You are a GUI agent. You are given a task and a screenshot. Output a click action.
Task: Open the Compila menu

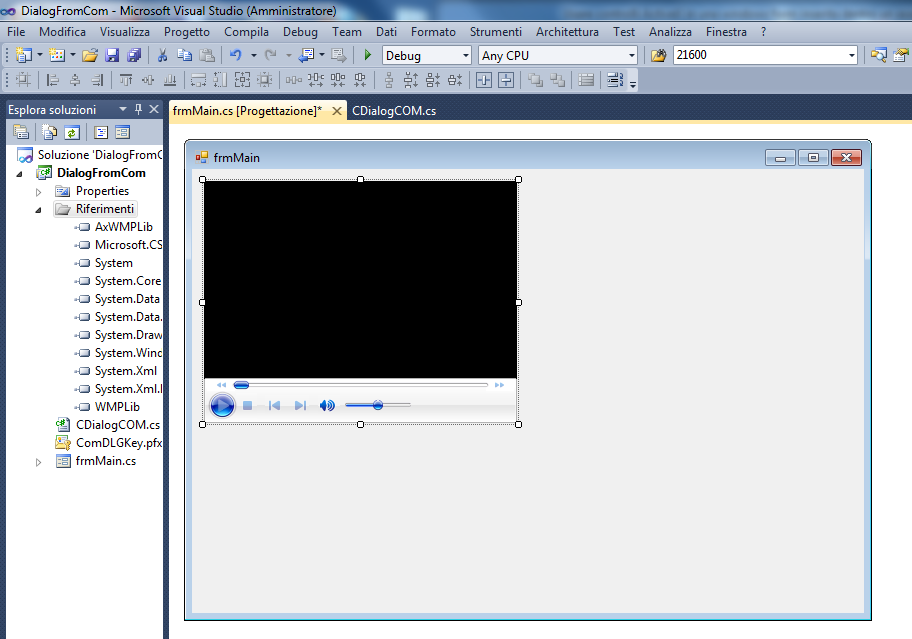tap(247, 32)
